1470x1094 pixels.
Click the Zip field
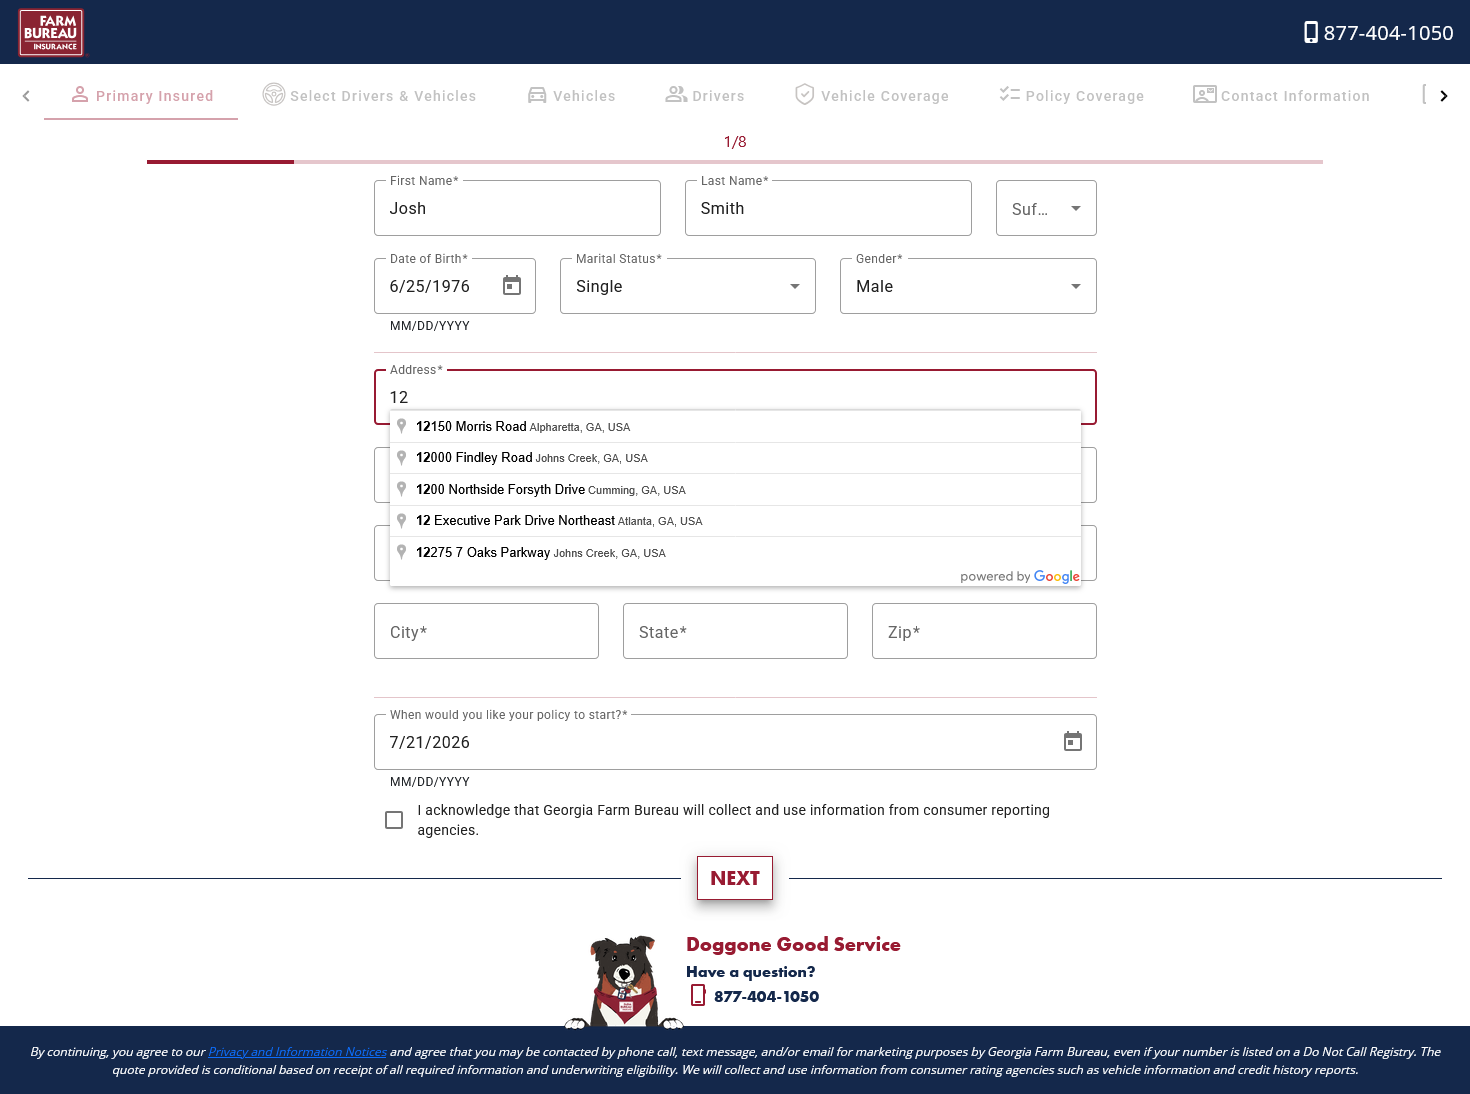coord(984,631)
